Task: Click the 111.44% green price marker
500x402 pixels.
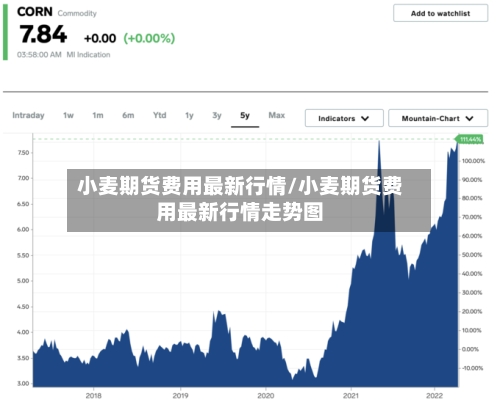Action: [x=470, y=139]
